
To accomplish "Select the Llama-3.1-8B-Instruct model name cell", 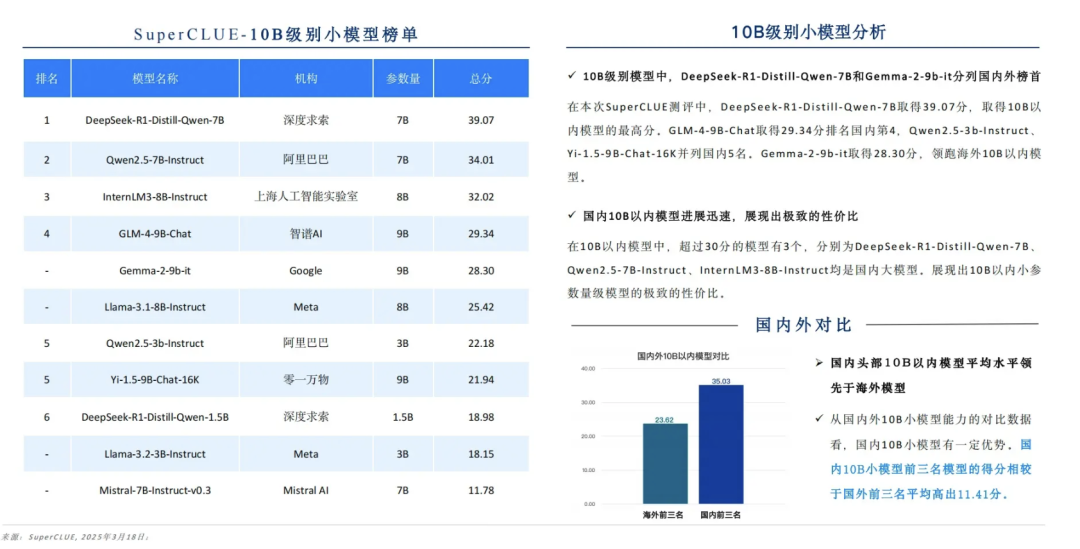I will point(155,307).
